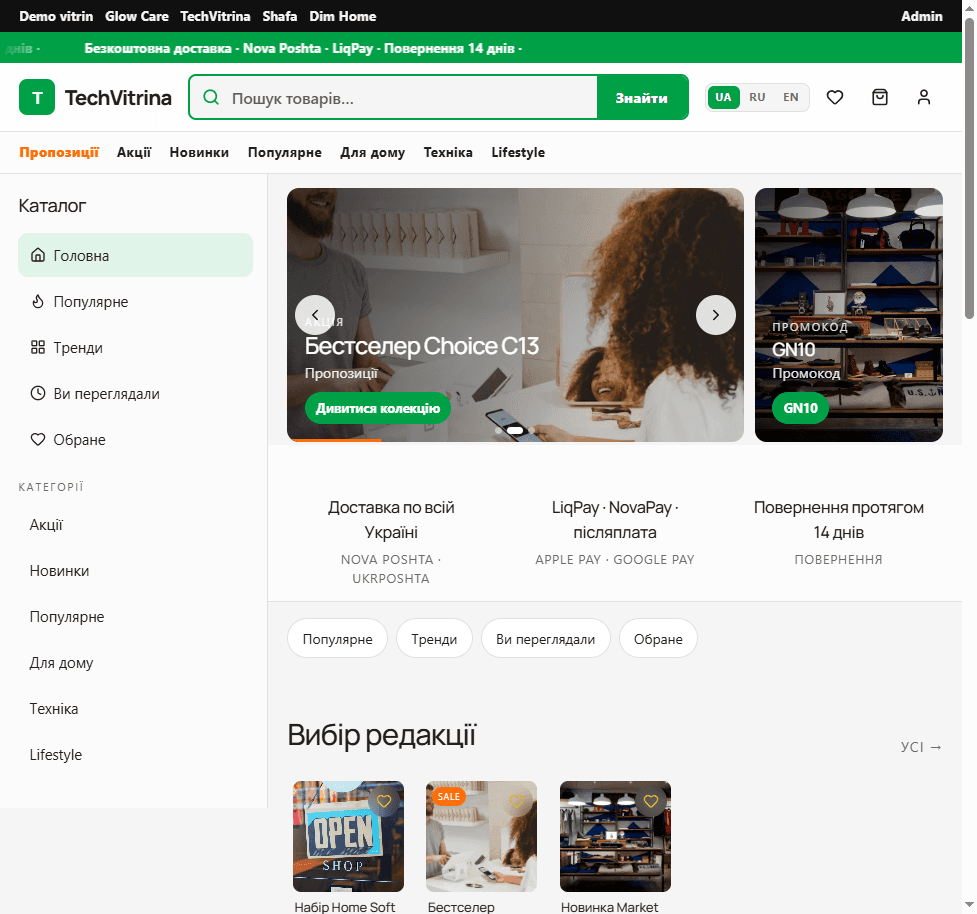Favorite the Набір Home Soft product heart
This screenshot has width=977, height=914.
(384, 801)
